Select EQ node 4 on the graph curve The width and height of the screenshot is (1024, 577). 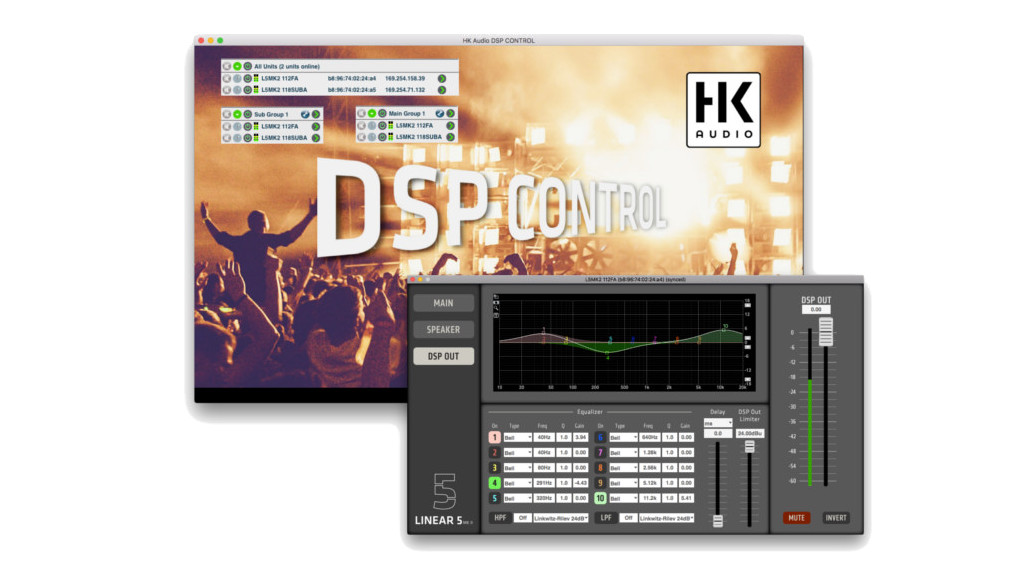(607, 354)
